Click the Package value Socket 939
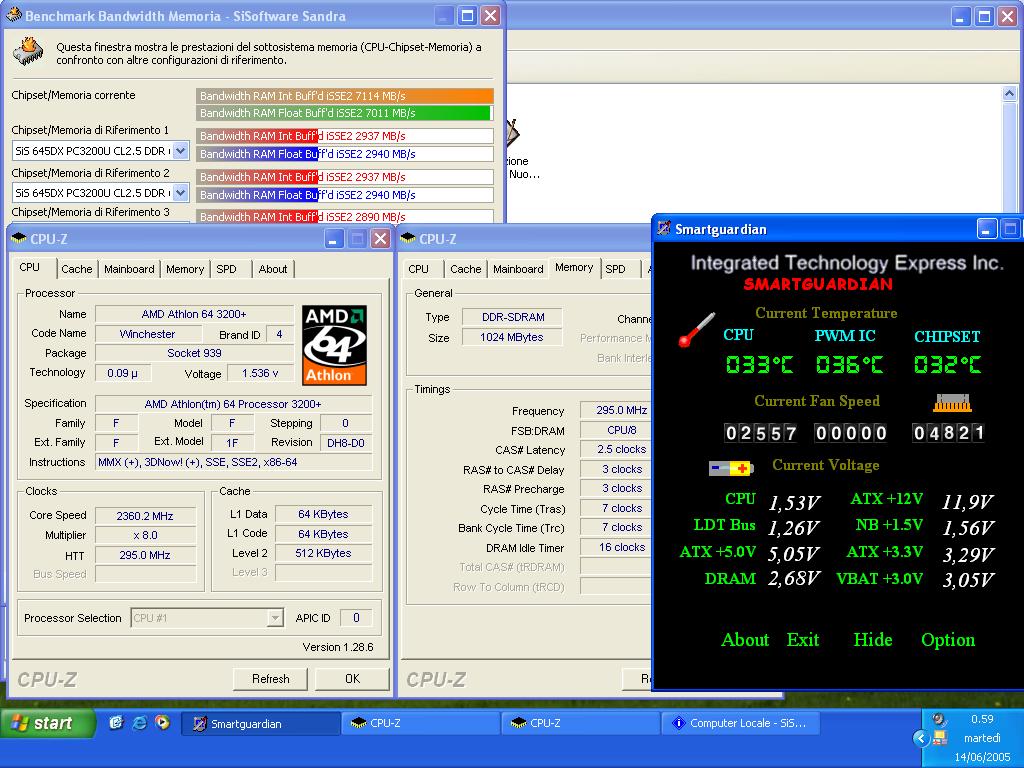Screen dimensions: 1024x768 click(x=194, y=353)
